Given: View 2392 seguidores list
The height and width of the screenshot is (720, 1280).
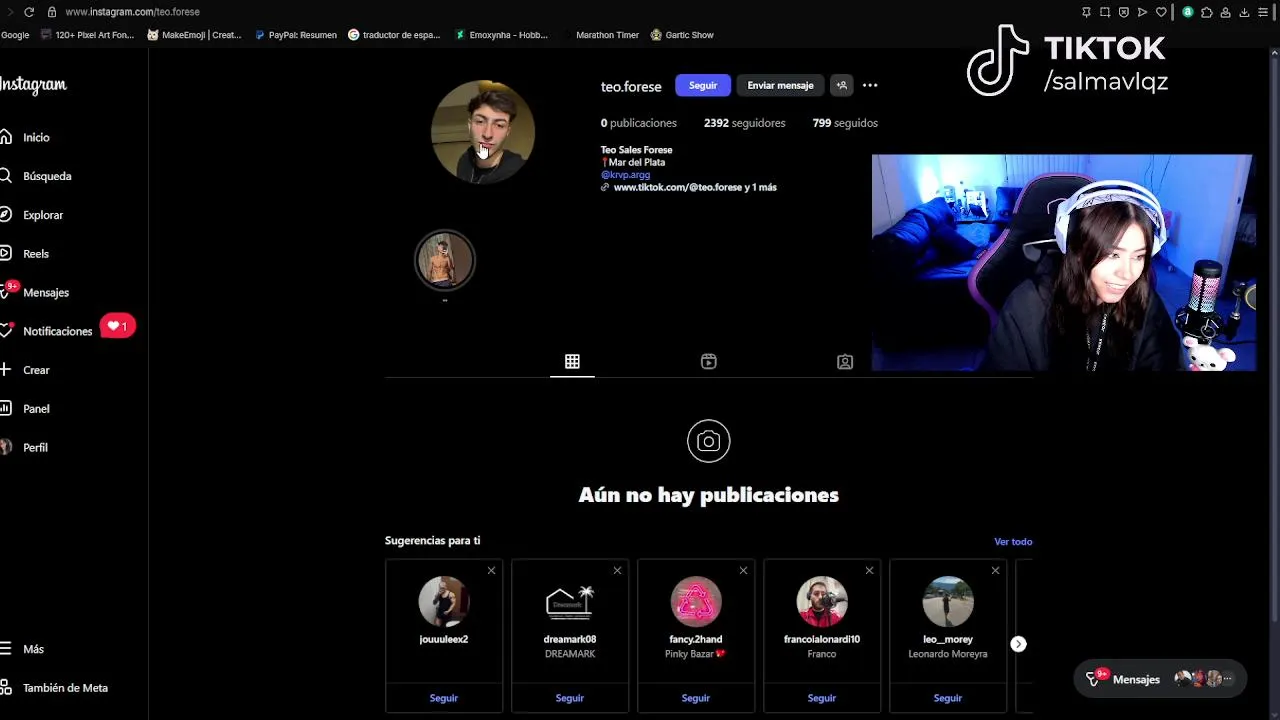Looking at the screenshot, I should coord(744,123).
